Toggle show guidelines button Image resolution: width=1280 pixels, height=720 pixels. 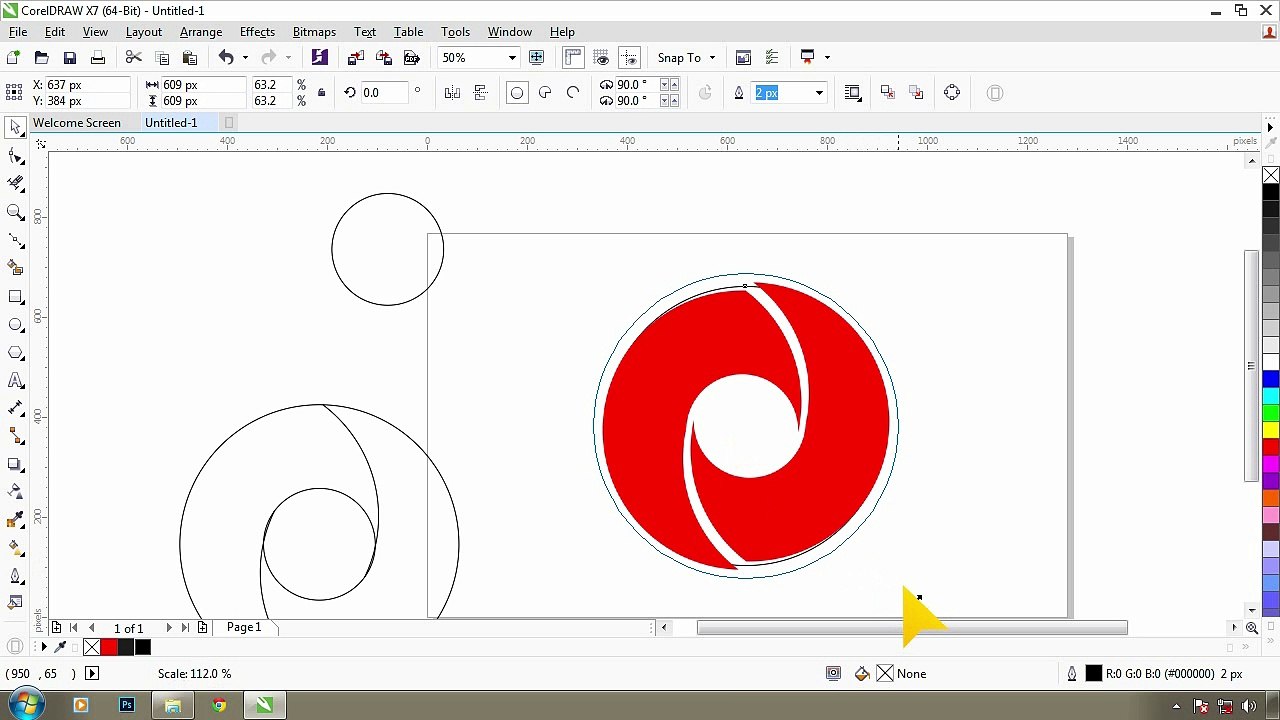coord(629,58)
